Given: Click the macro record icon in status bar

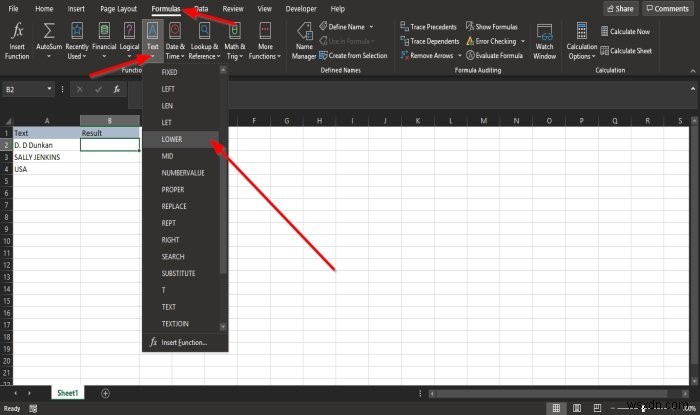Looking at the screenshot, I should tap(33, 408).
